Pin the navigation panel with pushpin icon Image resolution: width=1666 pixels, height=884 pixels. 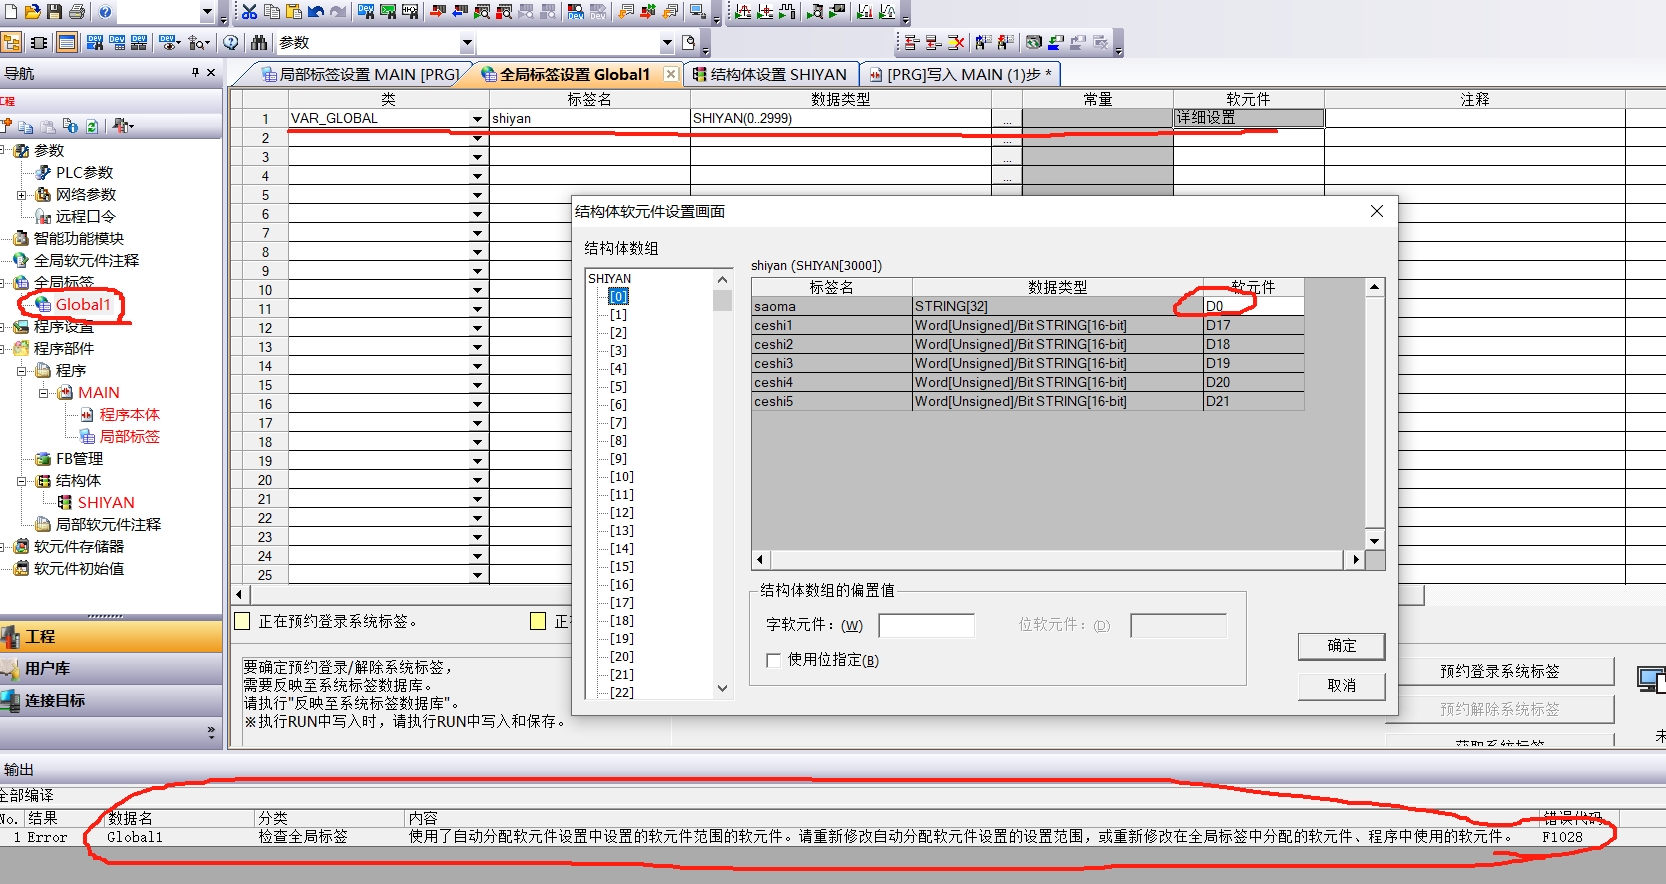tap(195, 73)
